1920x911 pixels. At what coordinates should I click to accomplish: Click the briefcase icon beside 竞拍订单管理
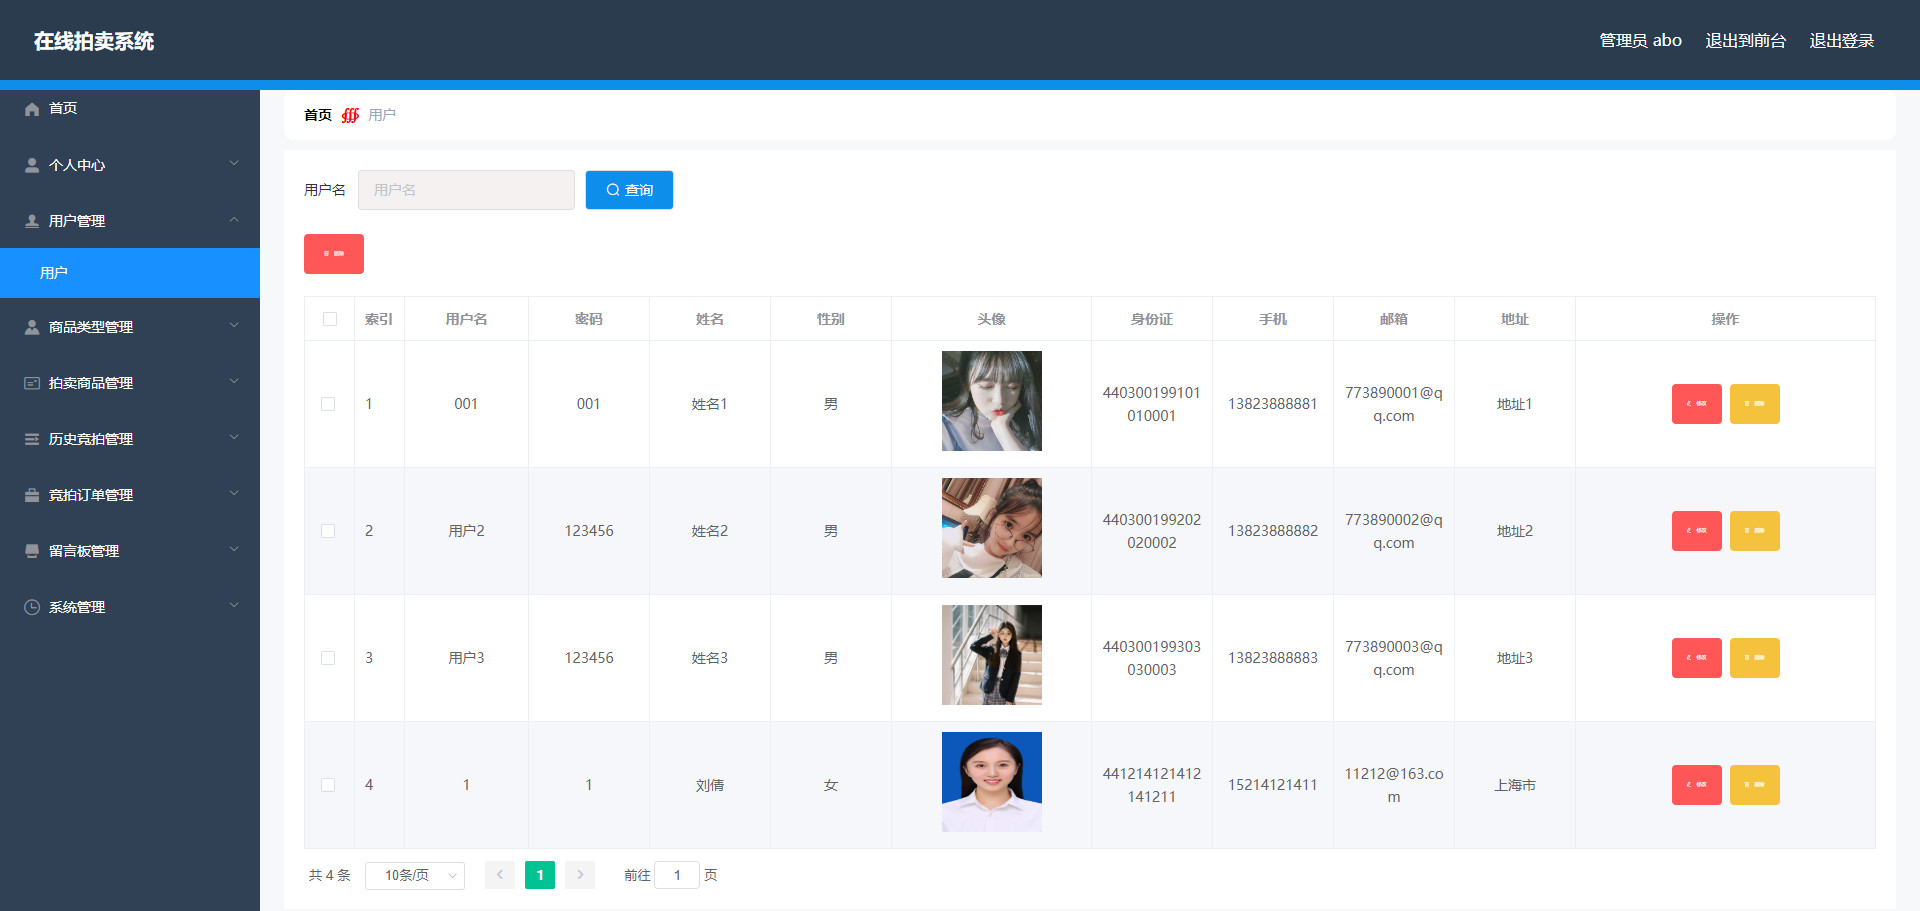click(x=32, y=495)
